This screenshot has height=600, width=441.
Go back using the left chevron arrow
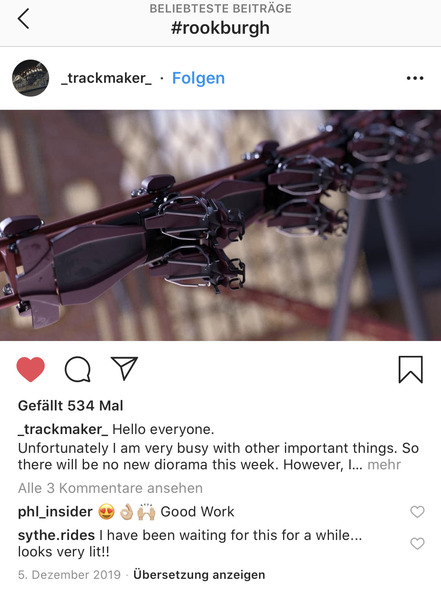coord(23,19)
